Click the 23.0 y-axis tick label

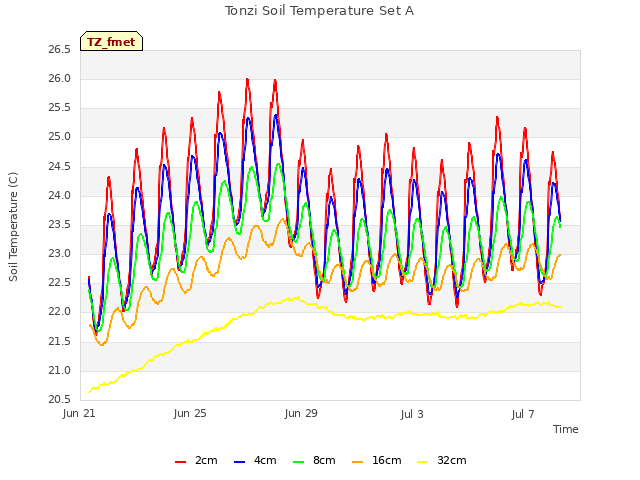point(60,254)
